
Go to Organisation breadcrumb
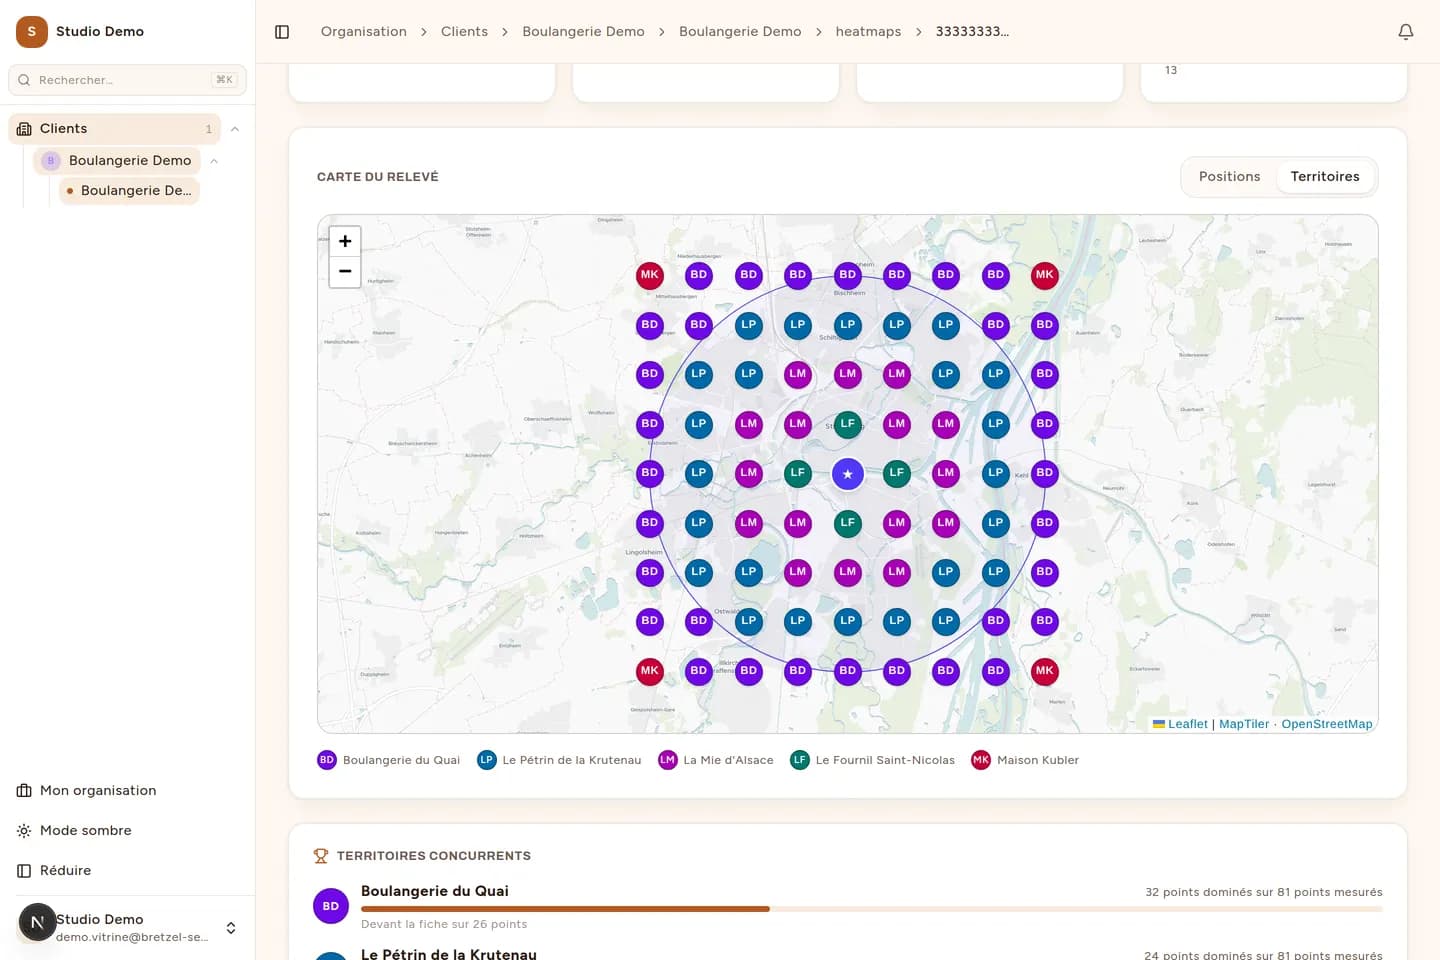coord(364,32)
